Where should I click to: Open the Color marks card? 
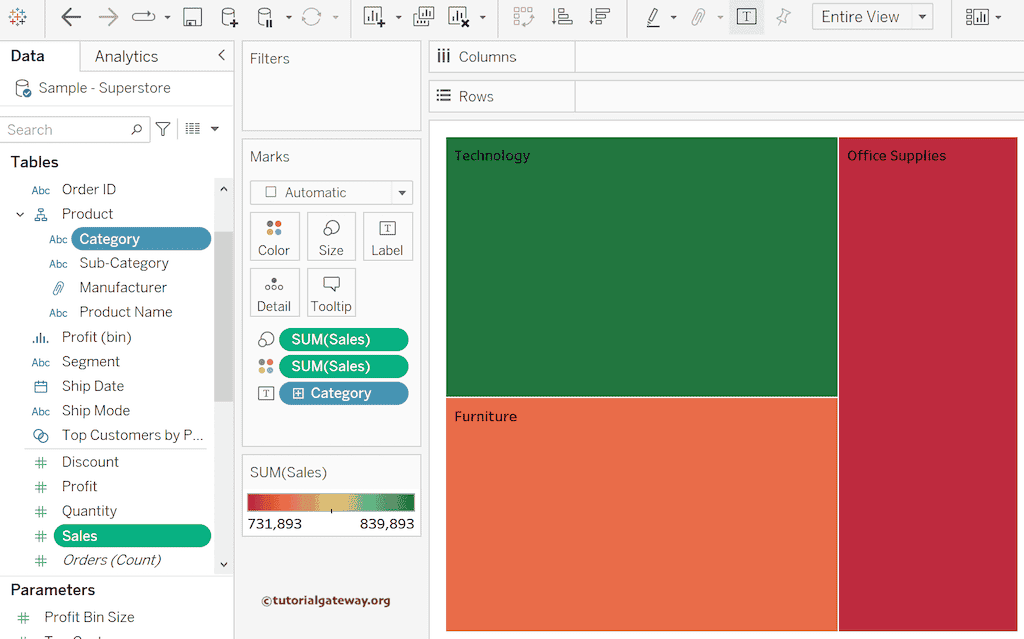[274, 237]
